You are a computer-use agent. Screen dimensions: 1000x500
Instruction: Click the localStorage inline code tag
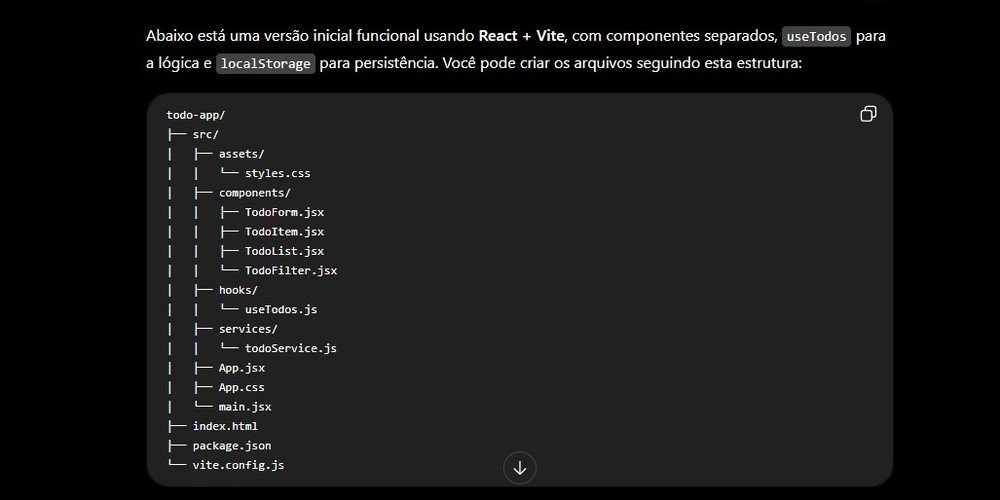[266, 64]
